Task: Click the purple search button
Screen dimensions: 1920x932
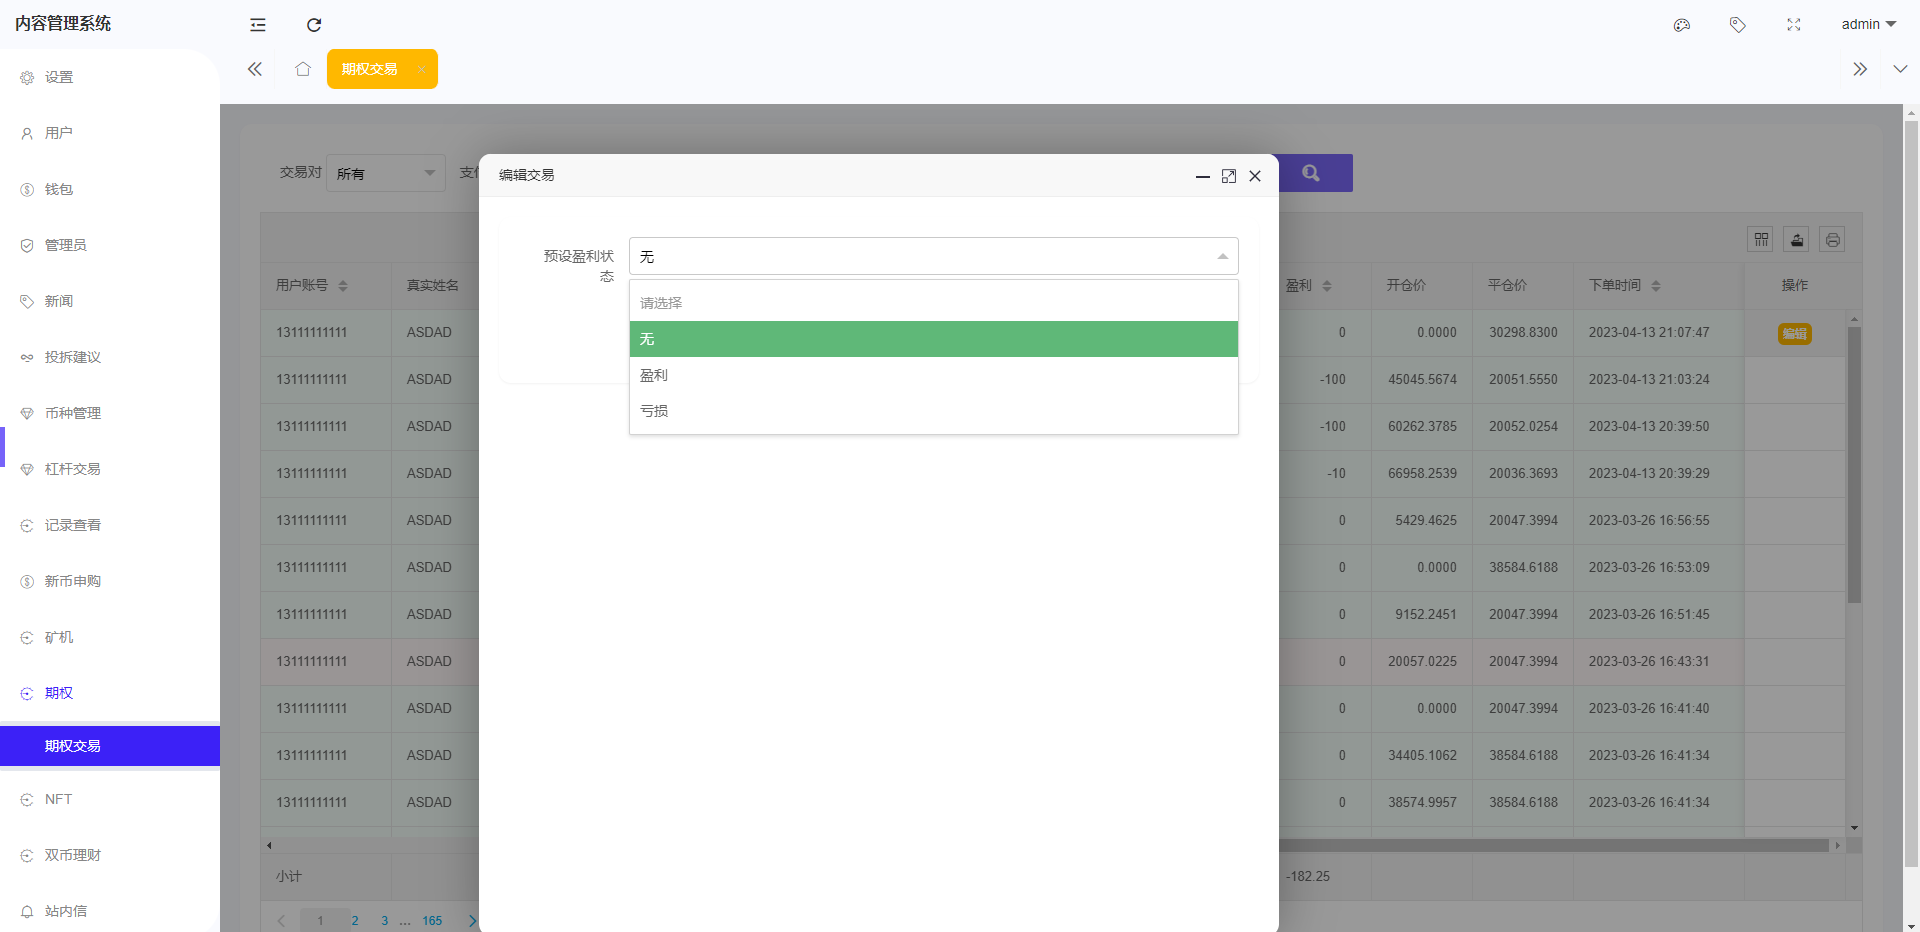Action: click(1311, 173)
